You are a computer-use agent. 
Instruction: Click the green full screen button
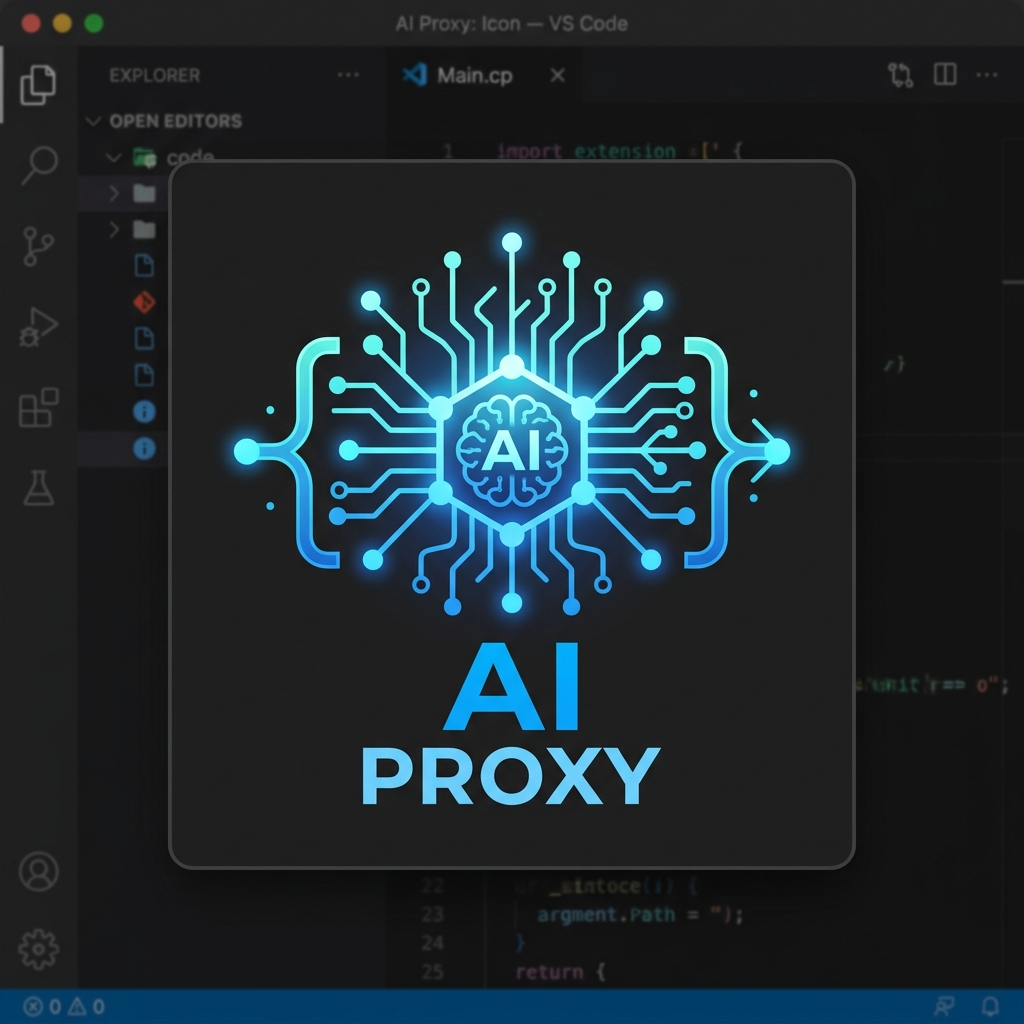tap(94, 24)
